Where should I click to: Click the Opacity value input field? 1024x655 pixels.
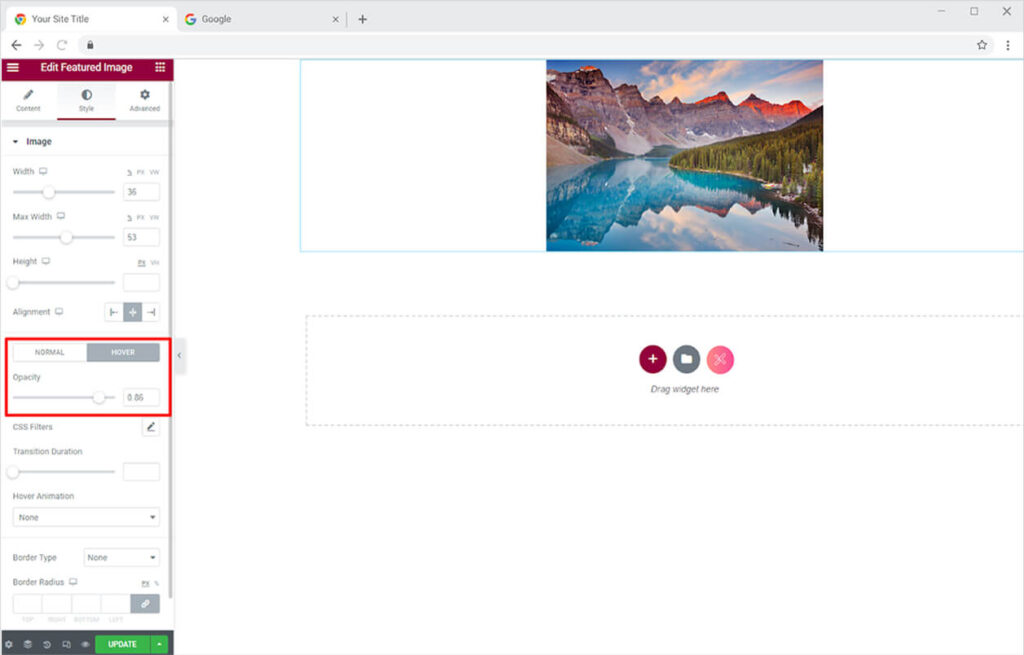141,397
